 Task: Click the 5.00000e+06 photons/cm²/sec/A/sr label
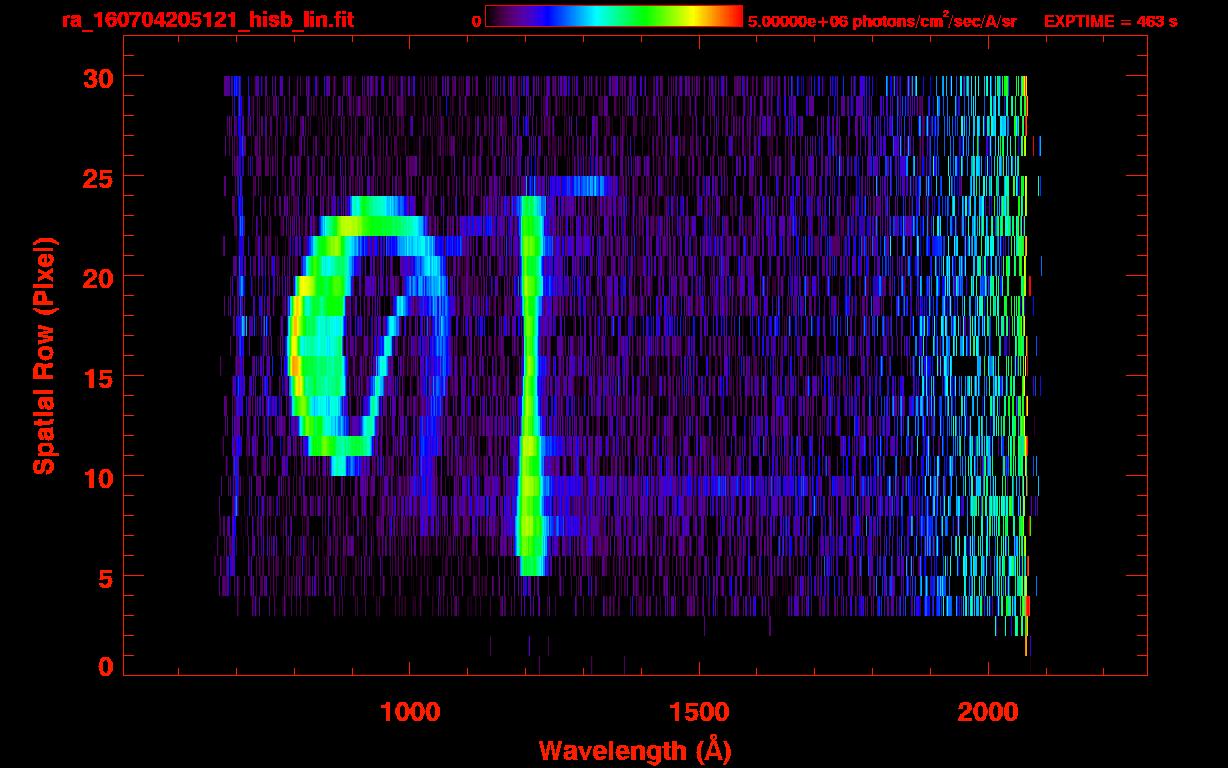882,19
